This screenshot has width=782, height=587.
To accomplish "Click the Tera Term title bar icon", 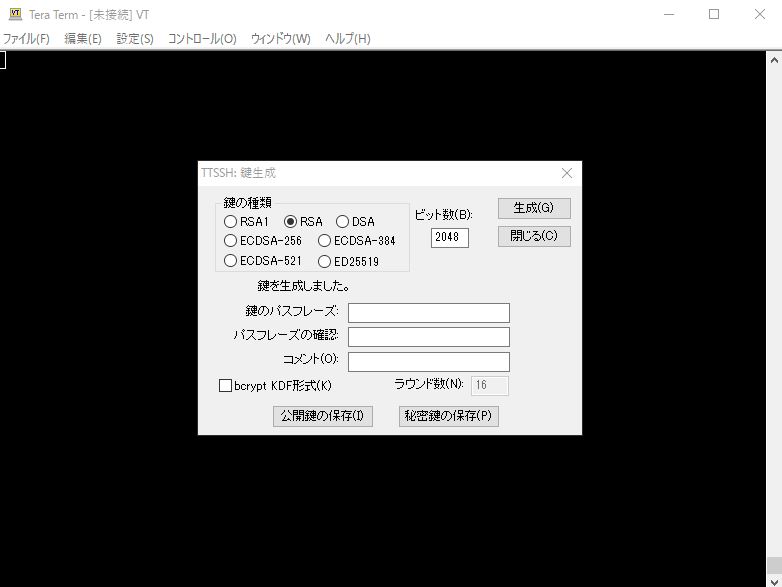I will 15,14.
